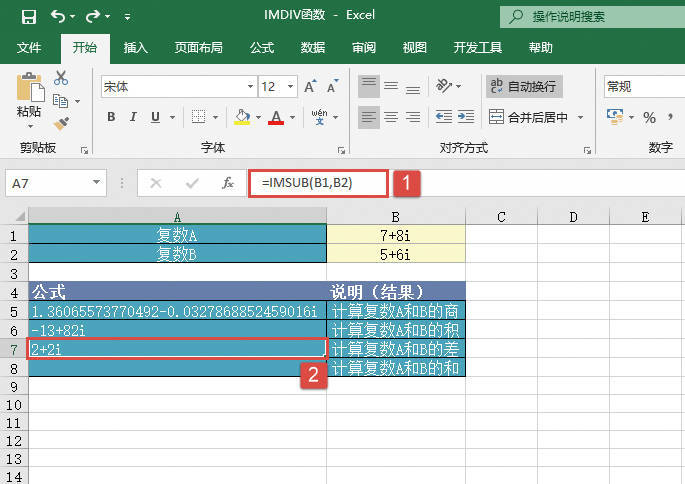Image resolution: width=685 pixels, height=484 pixels.
Task: Click the 合并后居中 merge button
Action: (536, 118)
